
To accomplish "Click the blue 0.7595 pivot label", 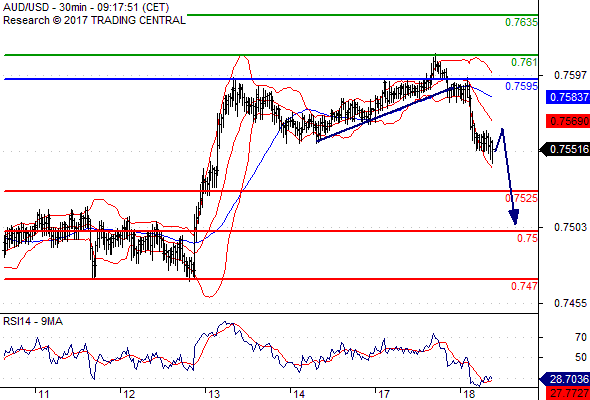I will coord(521,86).
